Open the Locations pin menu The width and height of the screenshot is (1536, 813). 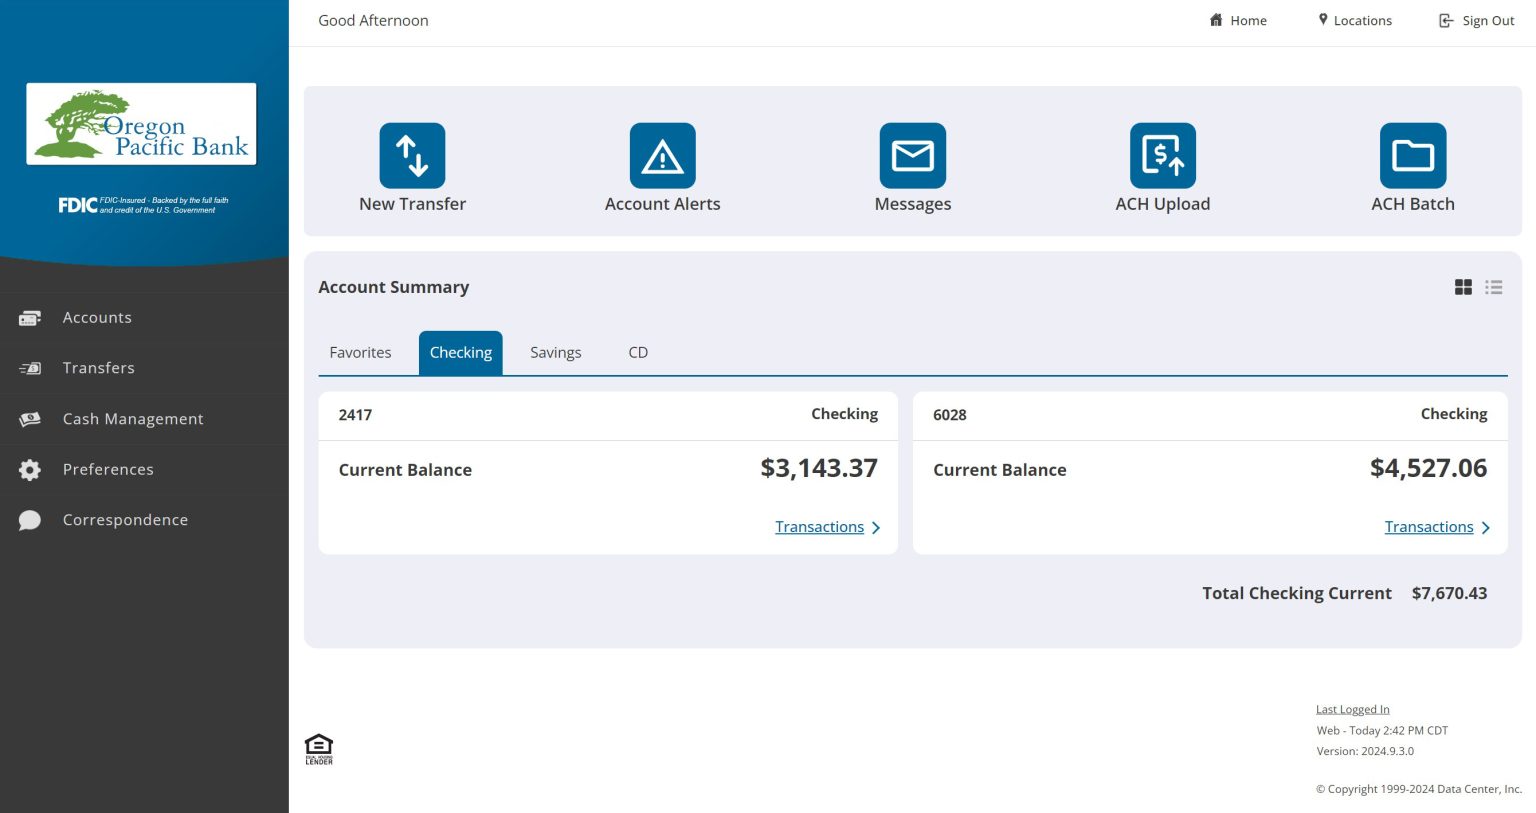coord(1354,20)
